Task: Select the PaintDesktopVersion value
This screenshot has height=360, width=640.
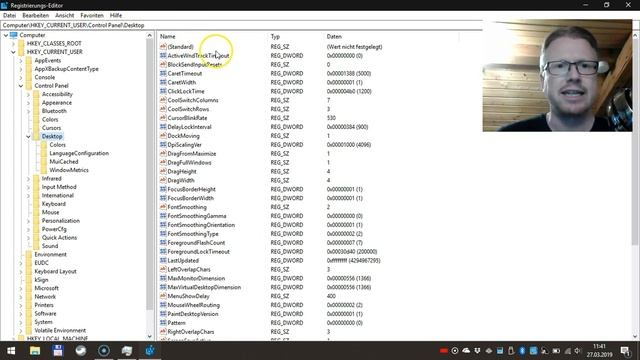Action: pos(193,314)
